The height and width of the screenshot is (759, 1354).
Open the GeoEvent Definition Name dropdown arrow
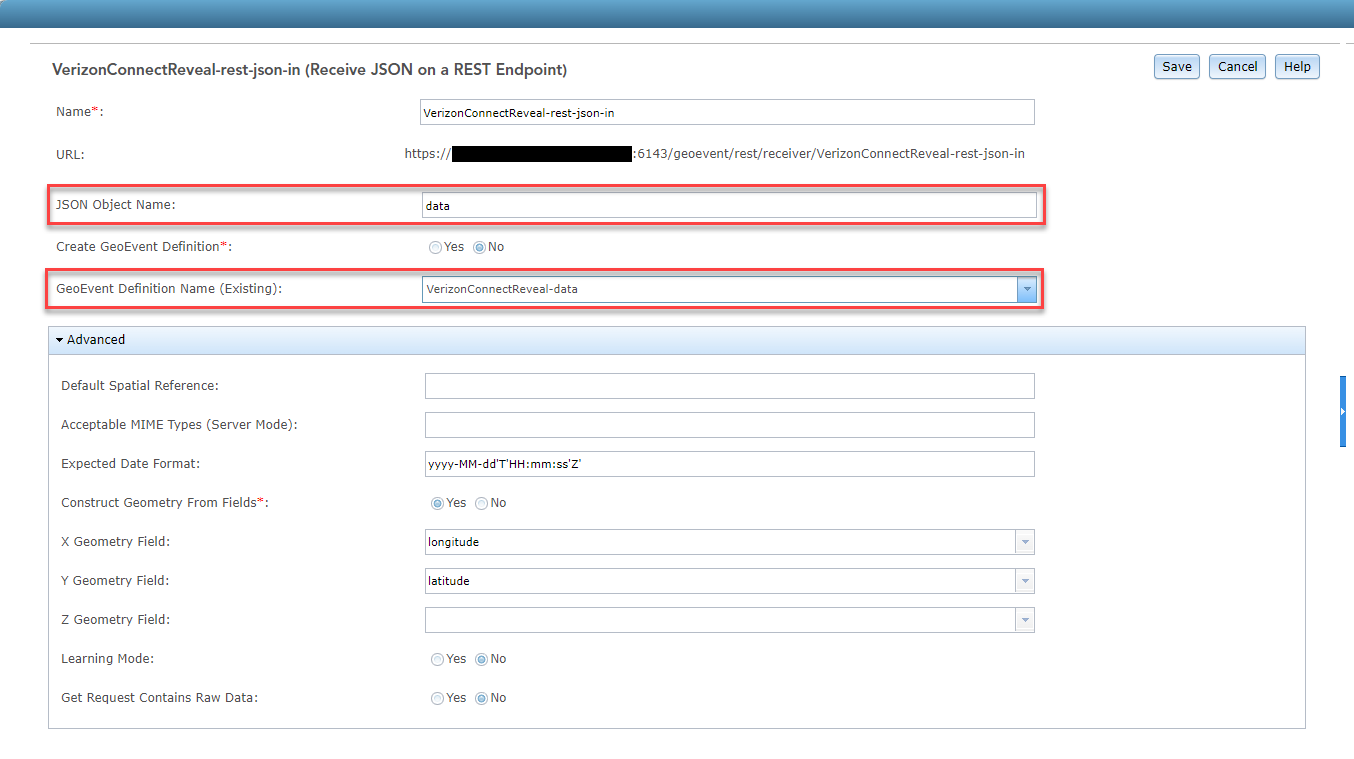point(1026,289)
